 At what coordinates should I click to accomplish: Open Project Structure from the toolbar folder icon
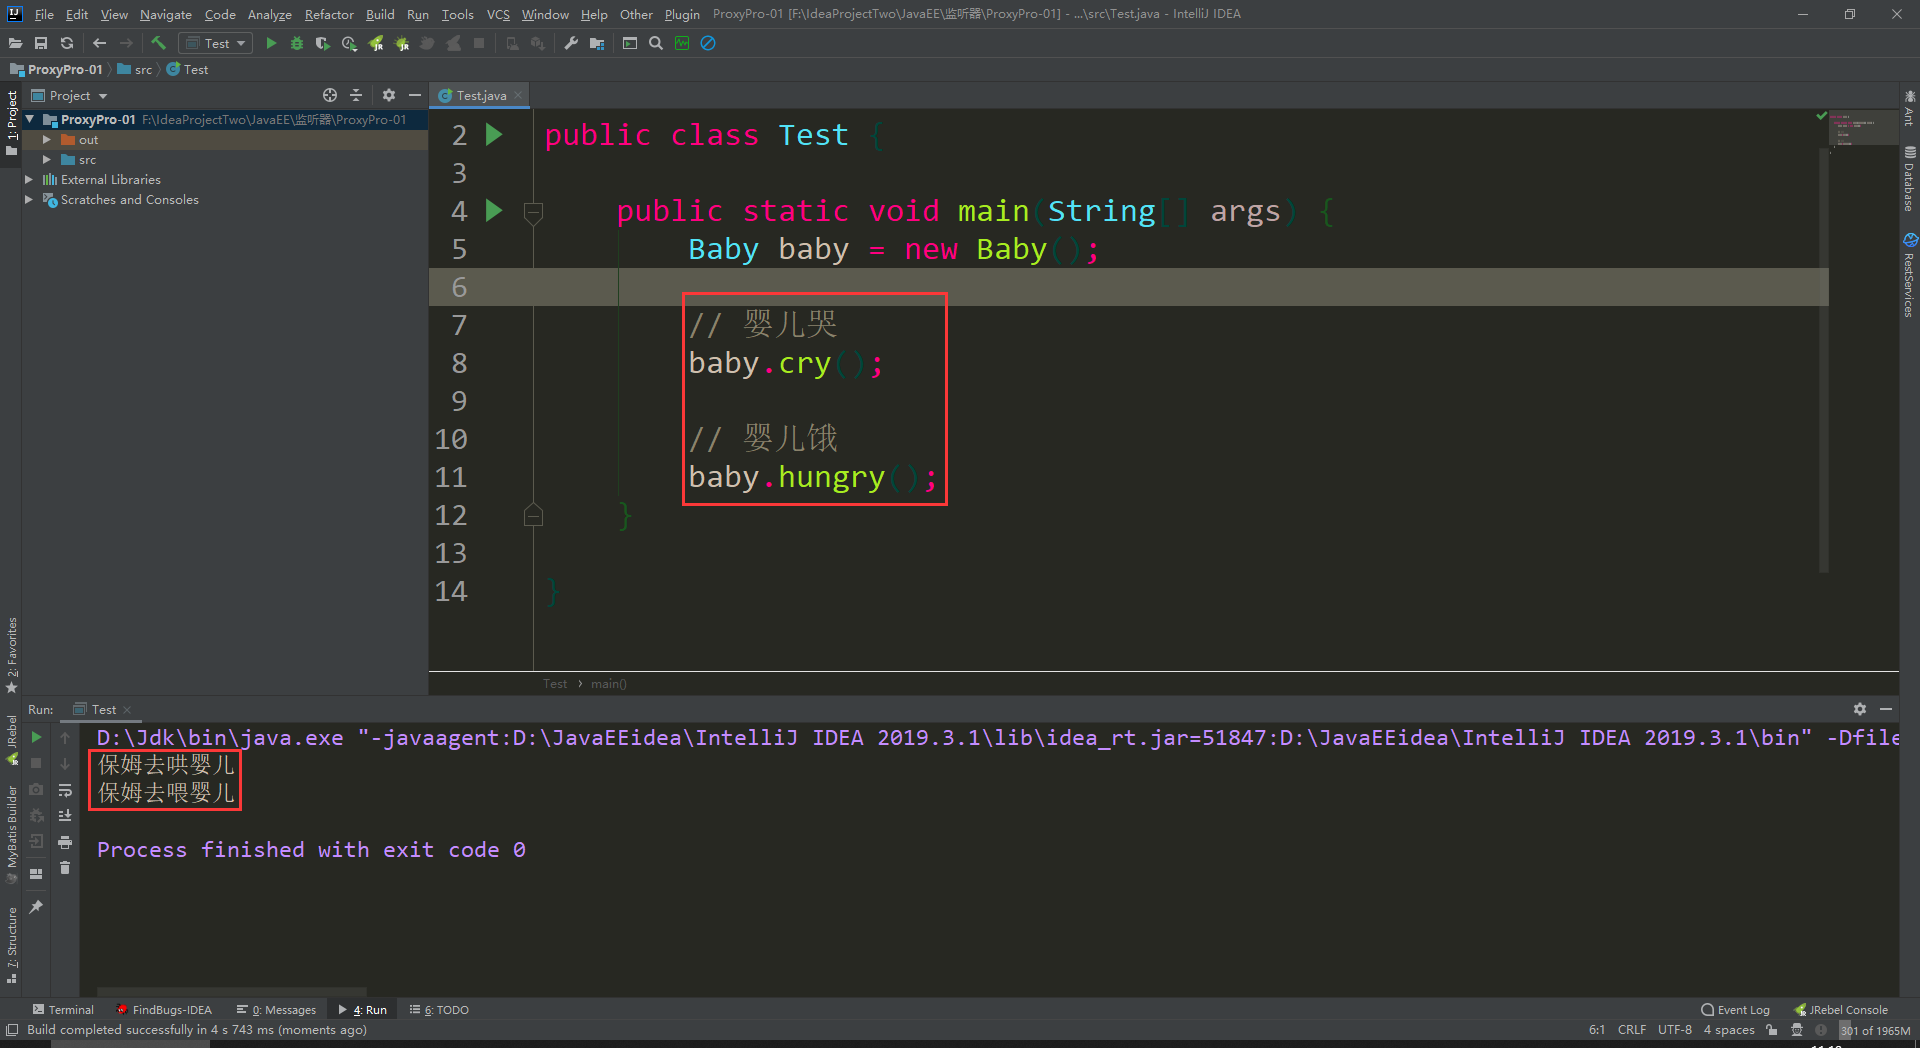pyautogui.click(x=597, y=43)
